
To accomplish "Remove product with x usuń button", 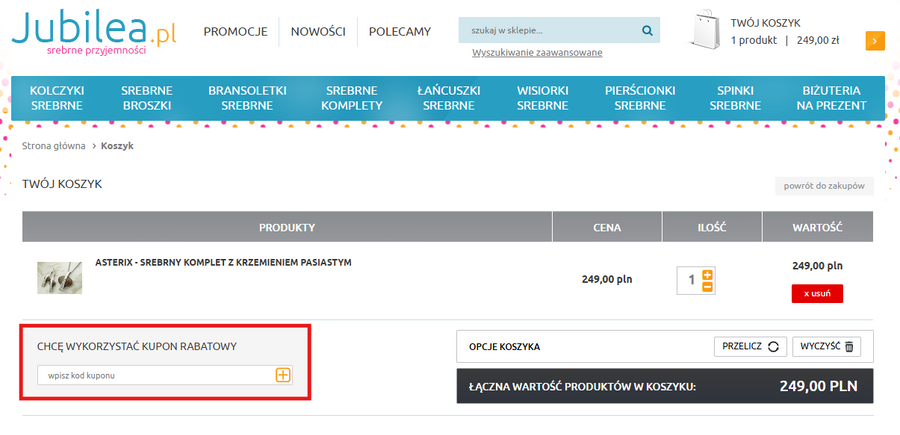I will 817,293.
